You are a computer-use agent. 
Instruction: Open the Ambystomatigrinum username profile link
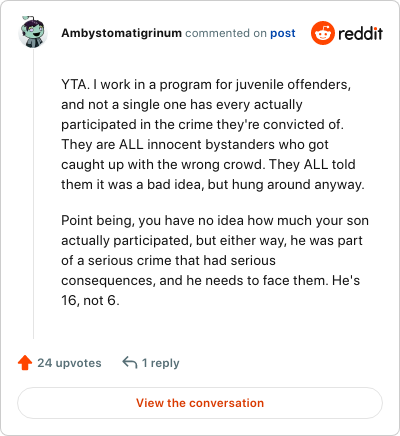121,33
